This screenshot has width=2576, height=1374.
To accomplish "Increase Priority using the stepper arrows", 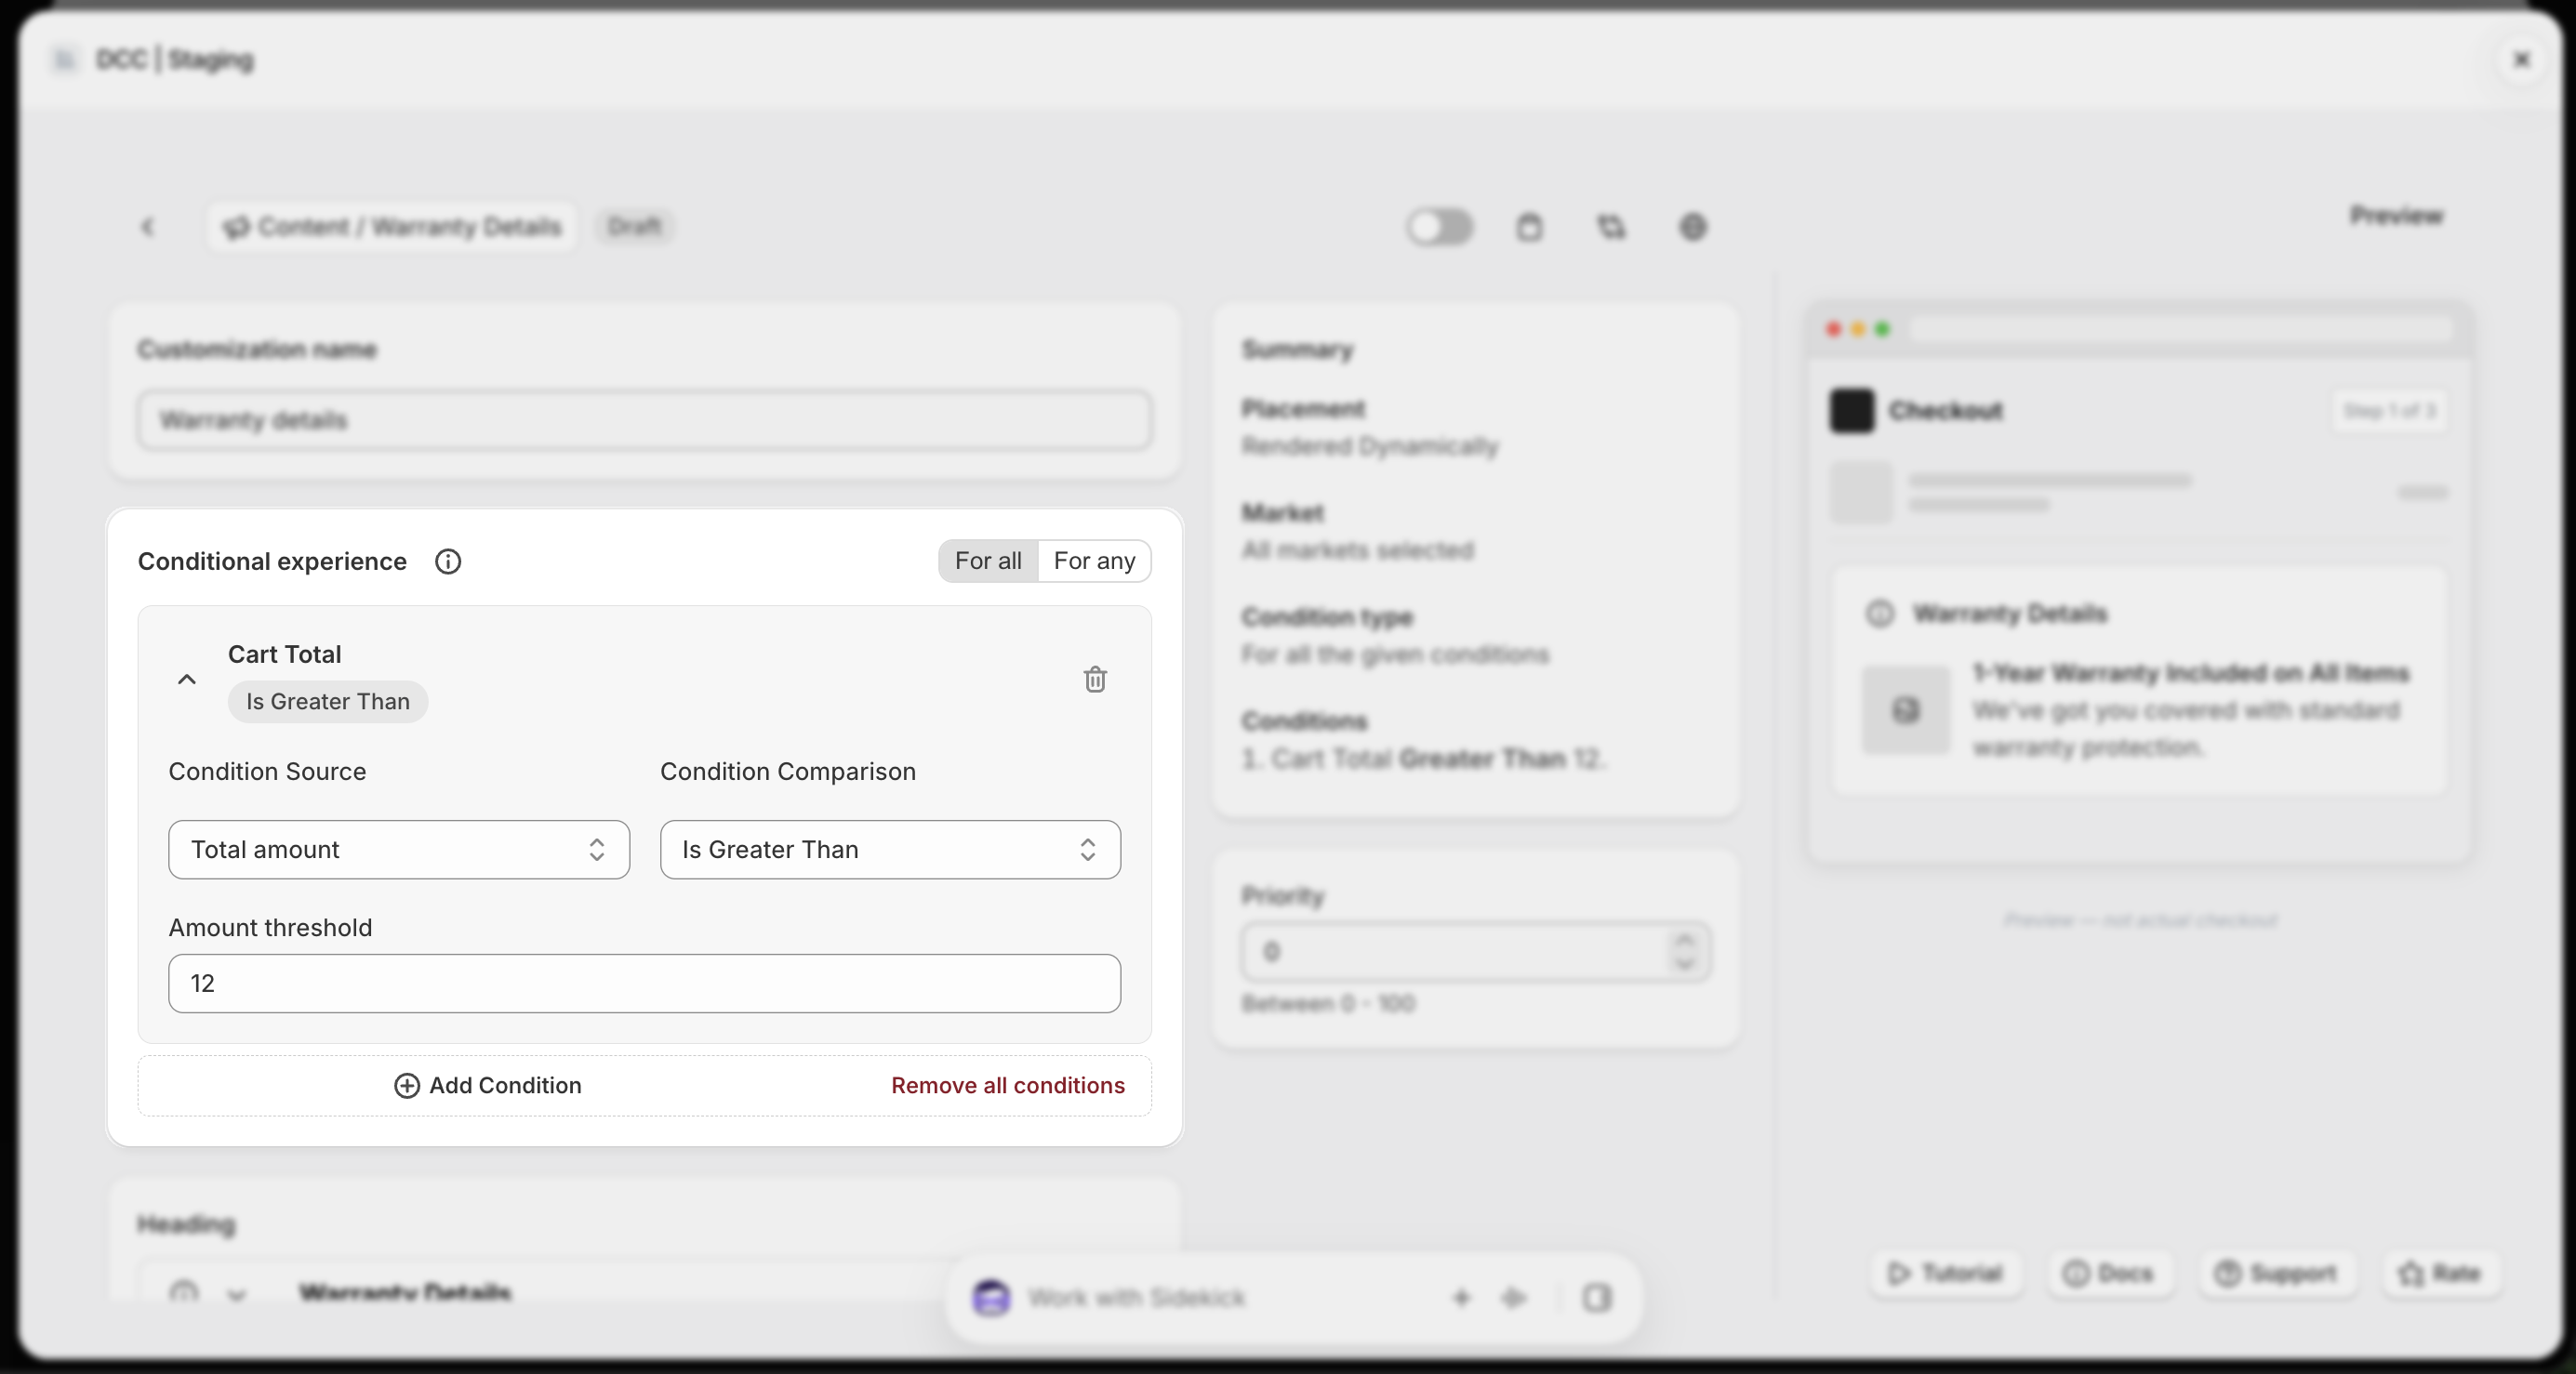I will point(1685,939).
